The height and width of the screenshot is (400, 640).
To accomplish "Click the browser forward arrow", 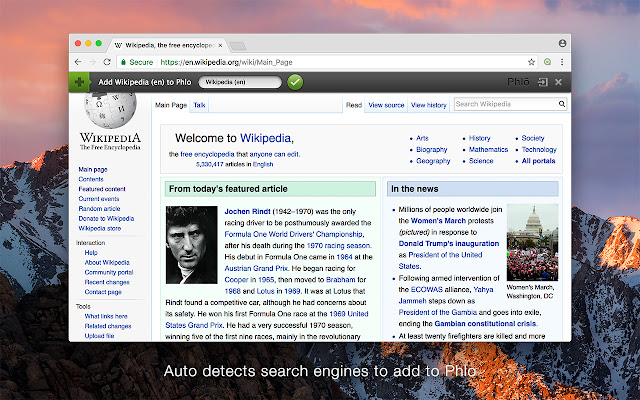I will click(93, 62).
